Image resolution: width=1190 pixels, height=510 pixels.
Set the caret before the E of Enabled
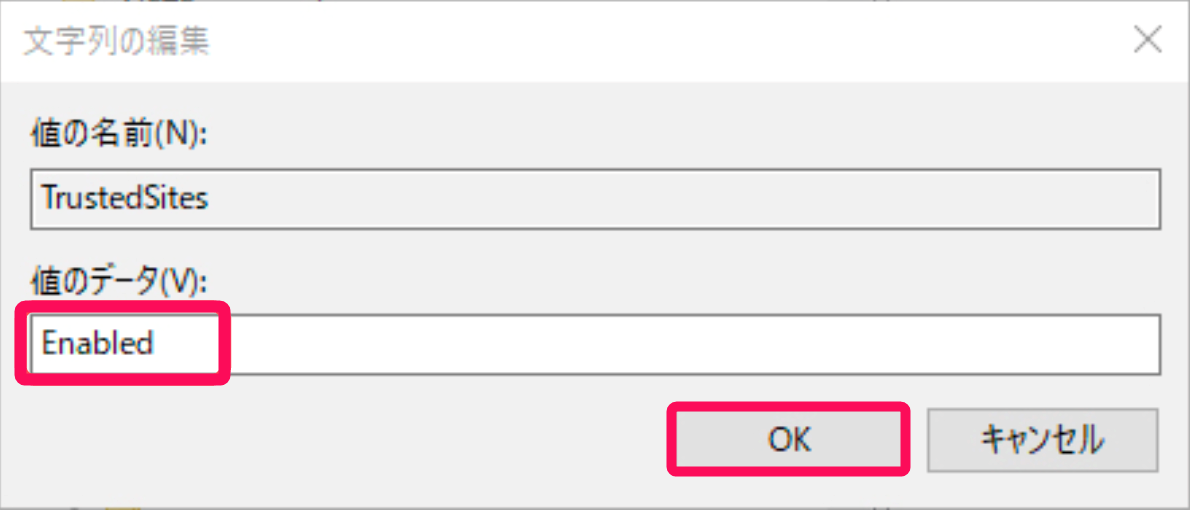41,344
